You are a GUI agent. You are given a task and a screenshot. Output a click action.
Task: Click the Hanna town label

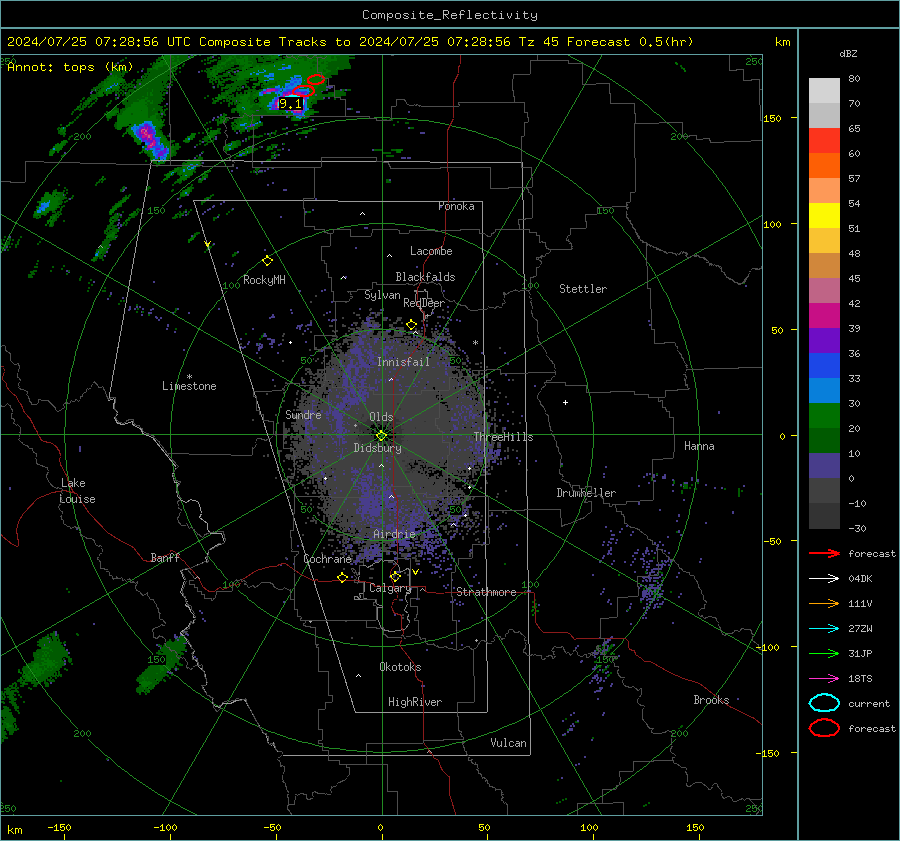coord(699,446)
